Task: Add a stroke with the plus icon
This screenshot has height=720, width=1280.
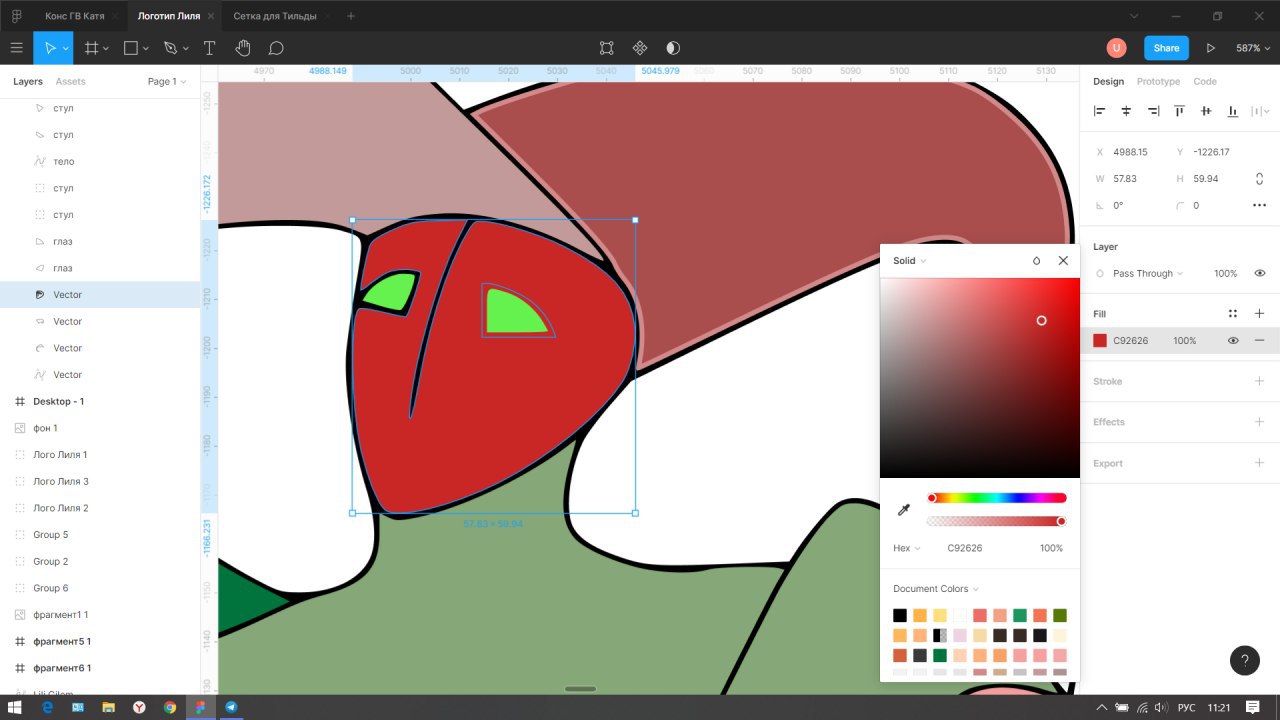Action: [1259, 381]
